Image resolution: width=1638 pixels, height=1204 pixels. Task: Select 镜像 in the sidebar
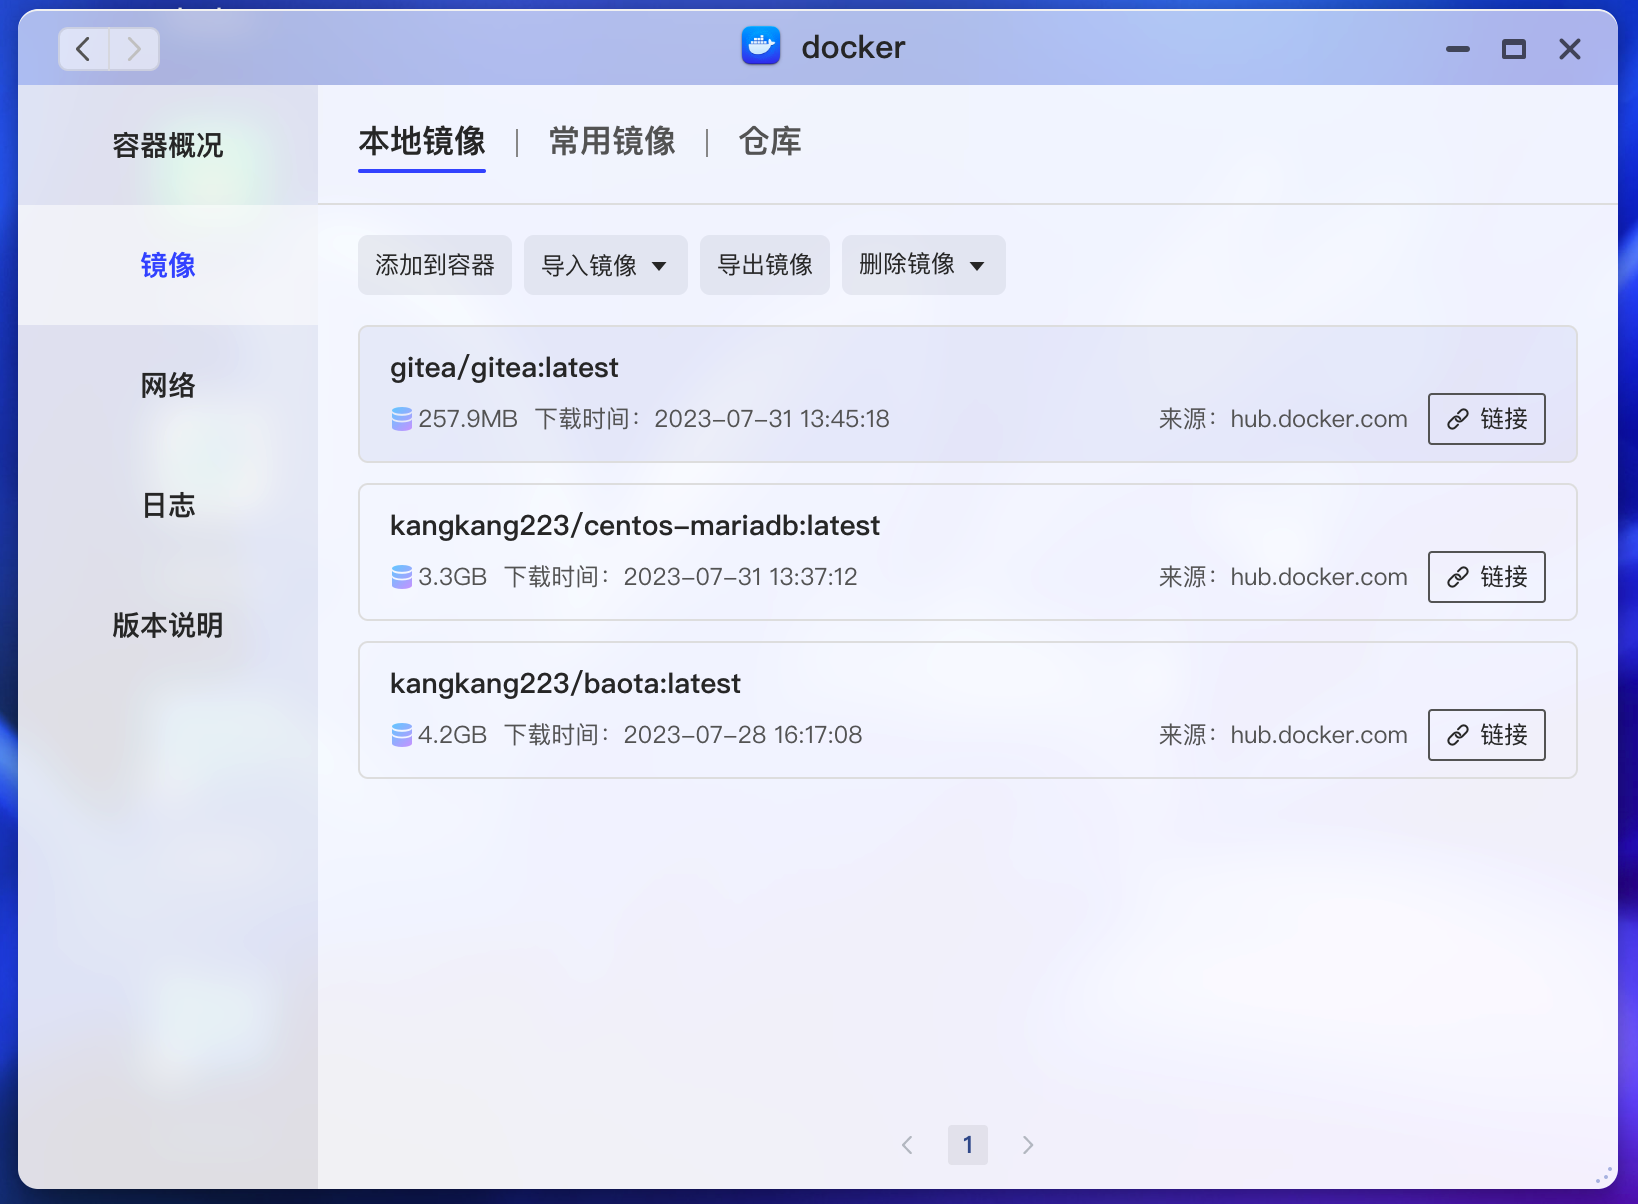[x=168, y=265]
